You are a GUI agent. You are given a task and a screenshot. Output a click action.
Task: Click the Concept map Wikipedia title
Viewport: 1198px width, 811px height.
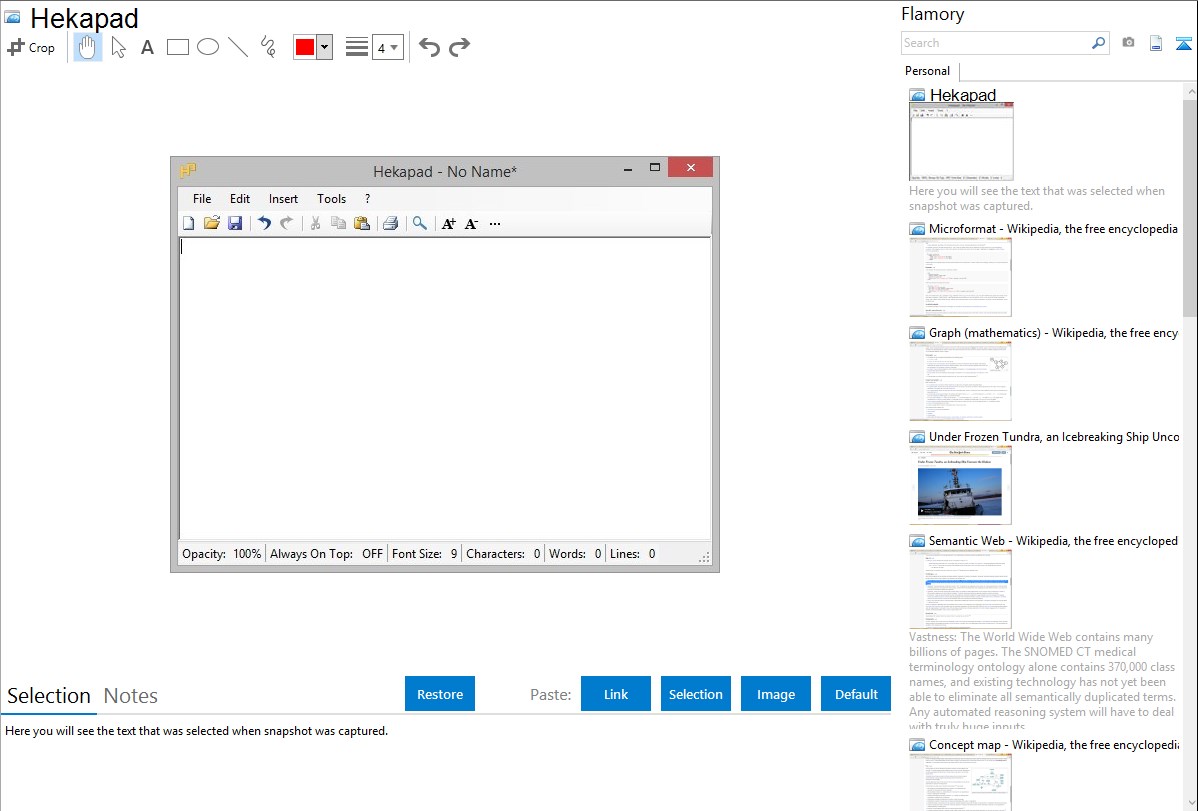(x=1053, y=744)
